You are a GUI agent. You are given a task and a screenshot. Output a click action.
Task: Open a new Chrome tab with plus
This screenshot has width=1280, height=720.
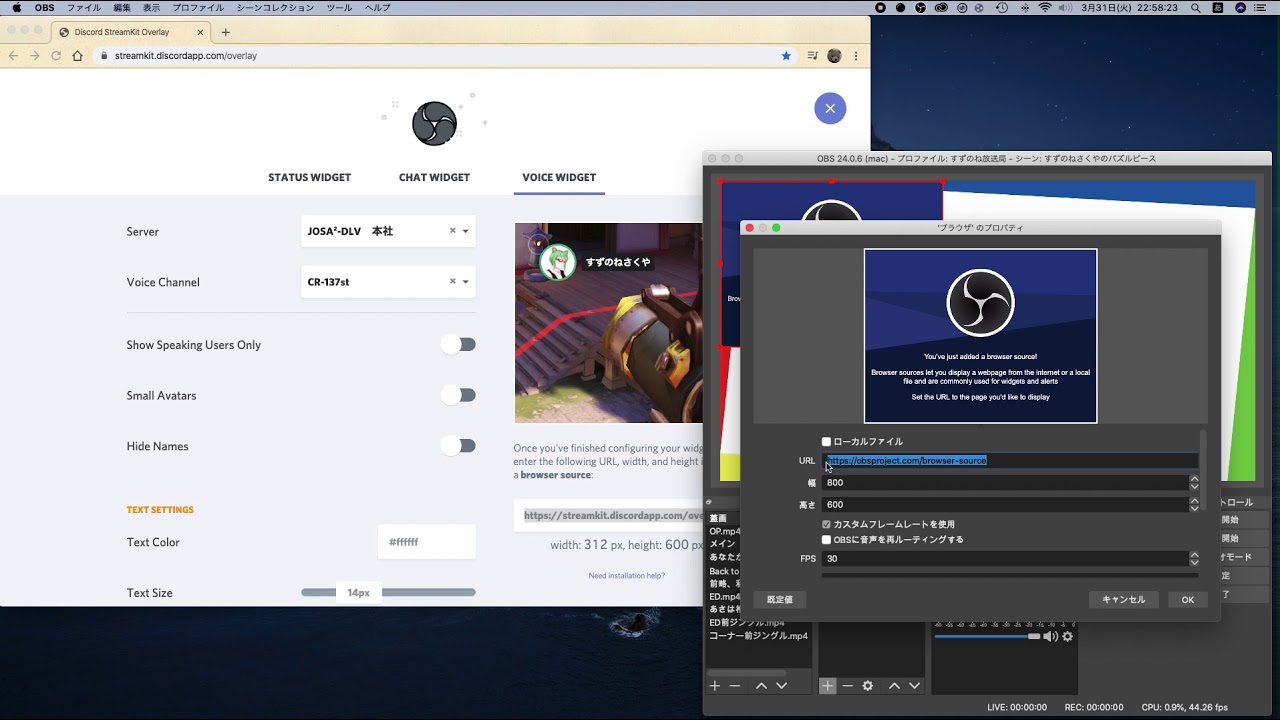point(226,32)
